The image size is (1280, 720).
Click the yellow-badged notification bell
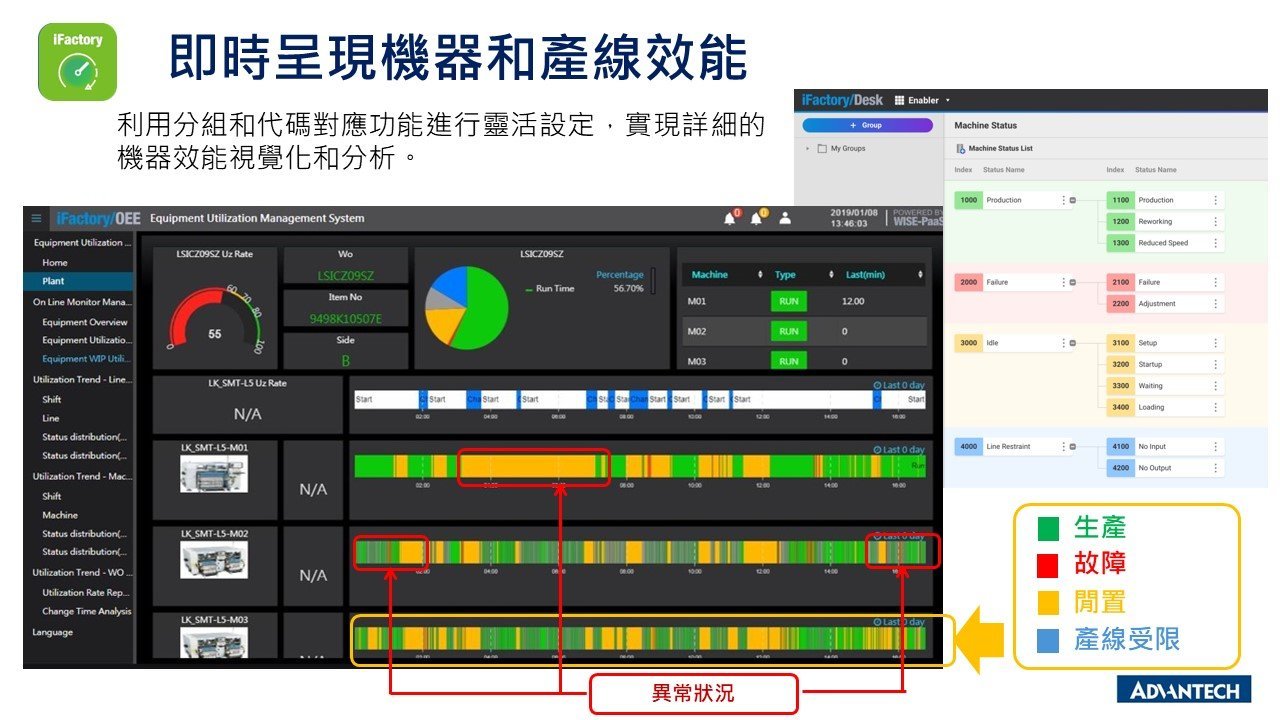point(758,218)
